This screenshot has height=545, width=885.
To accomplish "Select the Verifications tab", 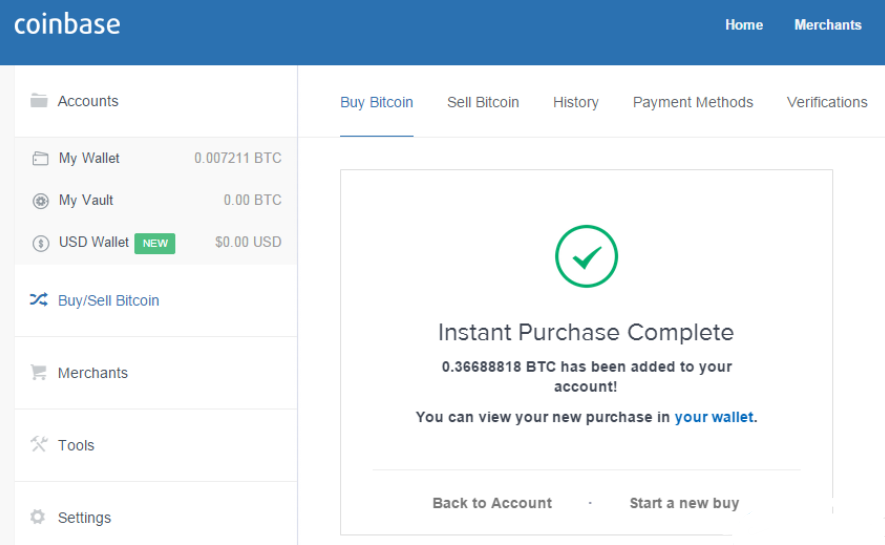I will [827, 102].
